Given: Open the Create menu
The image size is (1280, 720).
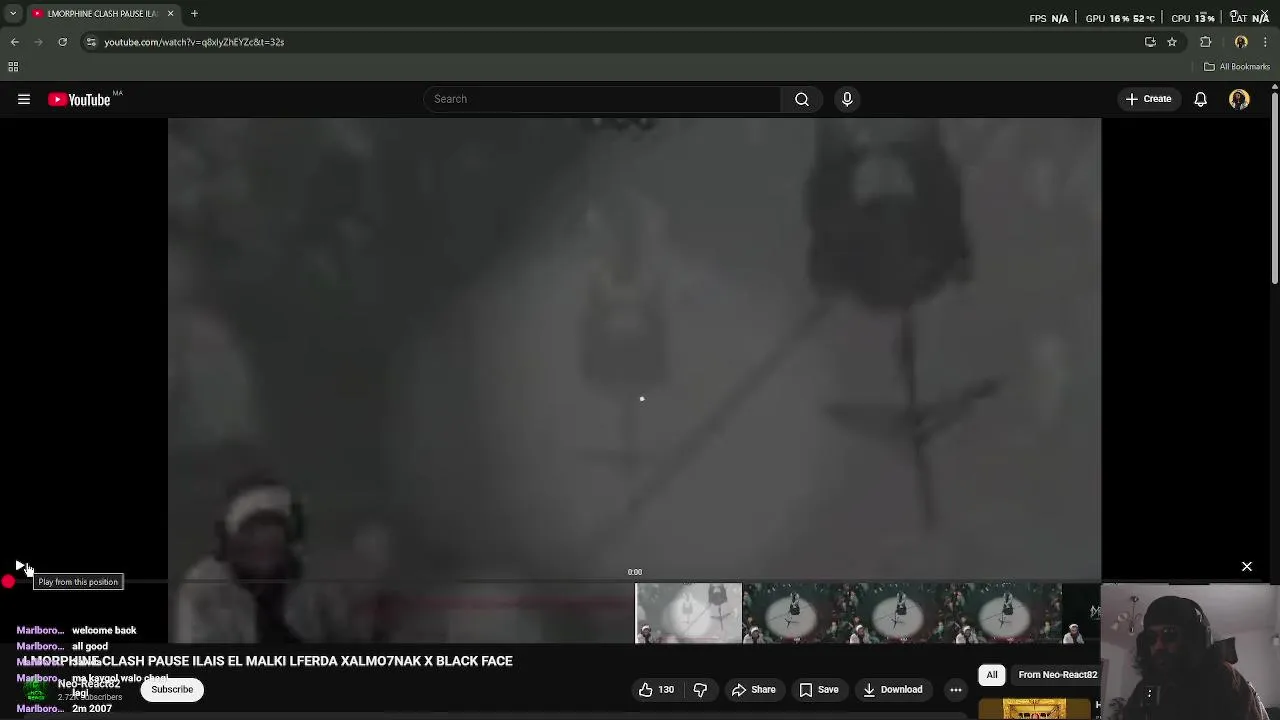Looking at the screenshot, I should click(x=1148, y=99).
